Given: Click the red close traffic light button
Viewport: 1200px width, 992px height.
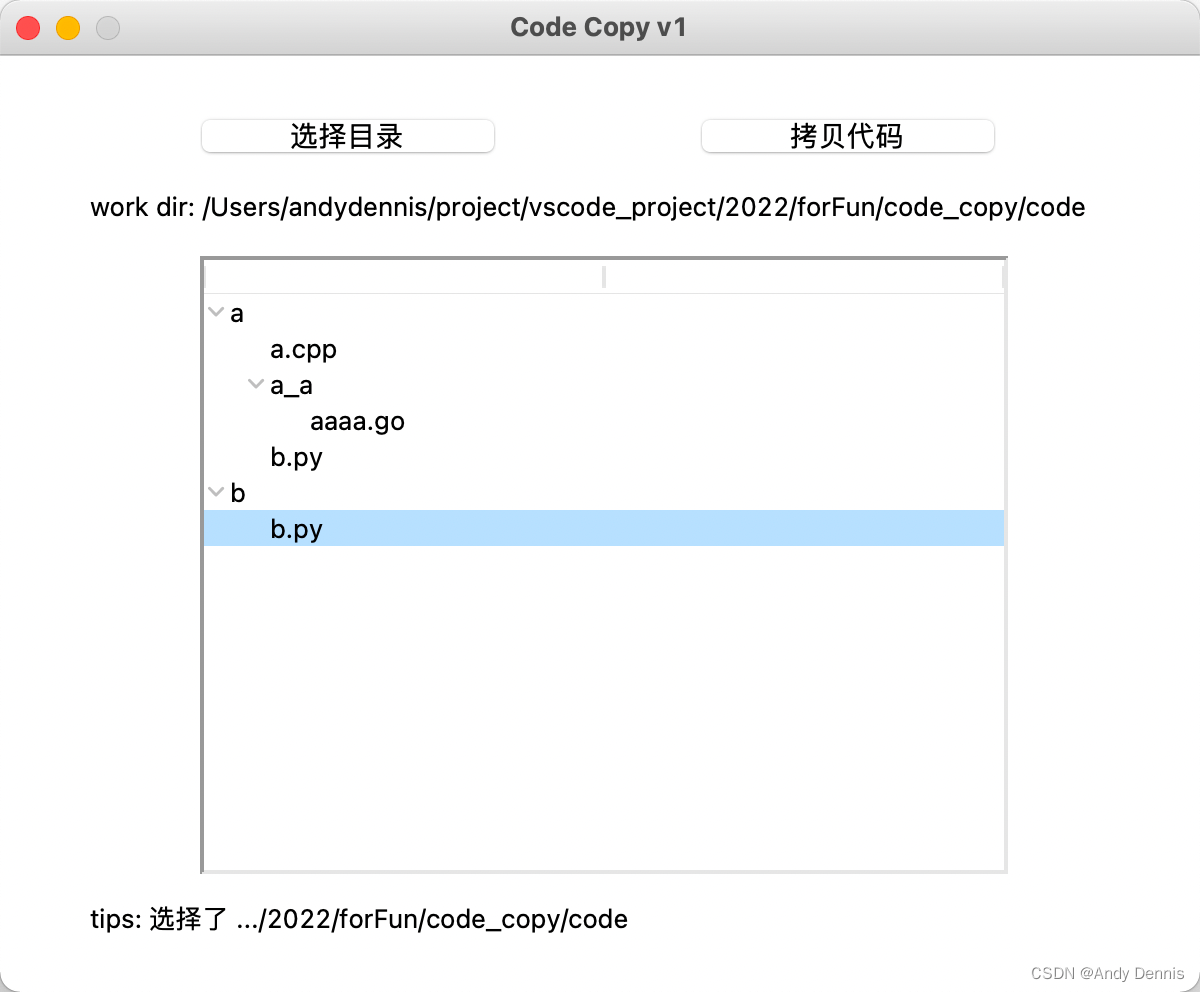Looking at the screenshot, I should (x=28, y=28).
